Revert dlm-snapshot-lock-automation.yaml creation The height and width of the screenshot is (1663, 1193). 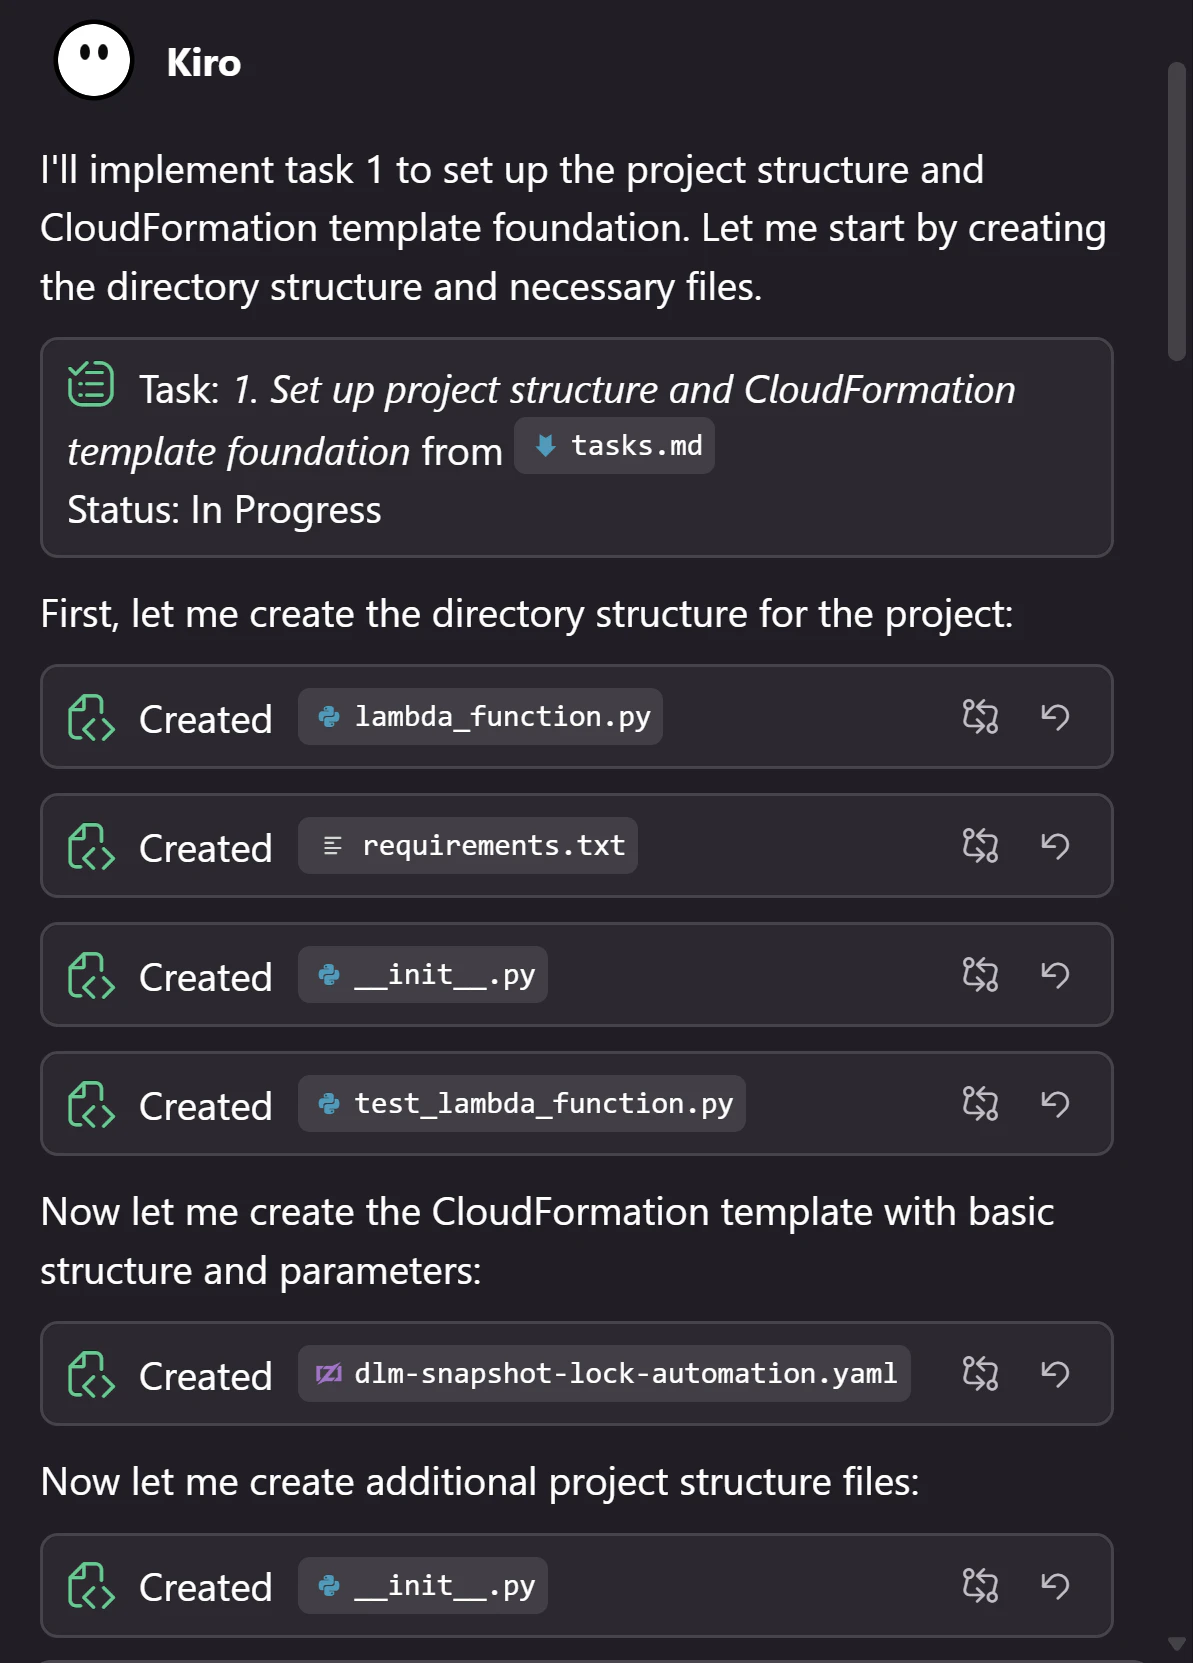(1055, 1373)
